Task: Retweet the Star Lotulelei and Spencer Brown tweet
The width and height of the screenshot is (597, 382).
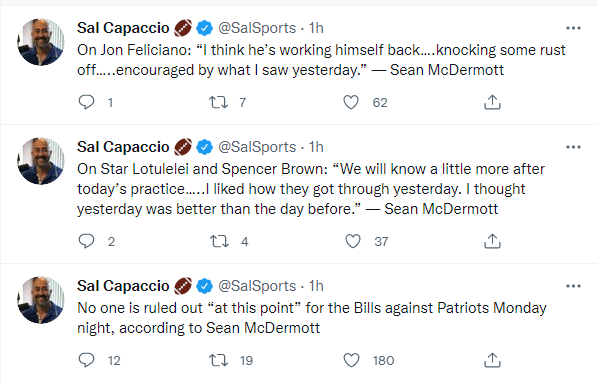Action: point(219,241)
